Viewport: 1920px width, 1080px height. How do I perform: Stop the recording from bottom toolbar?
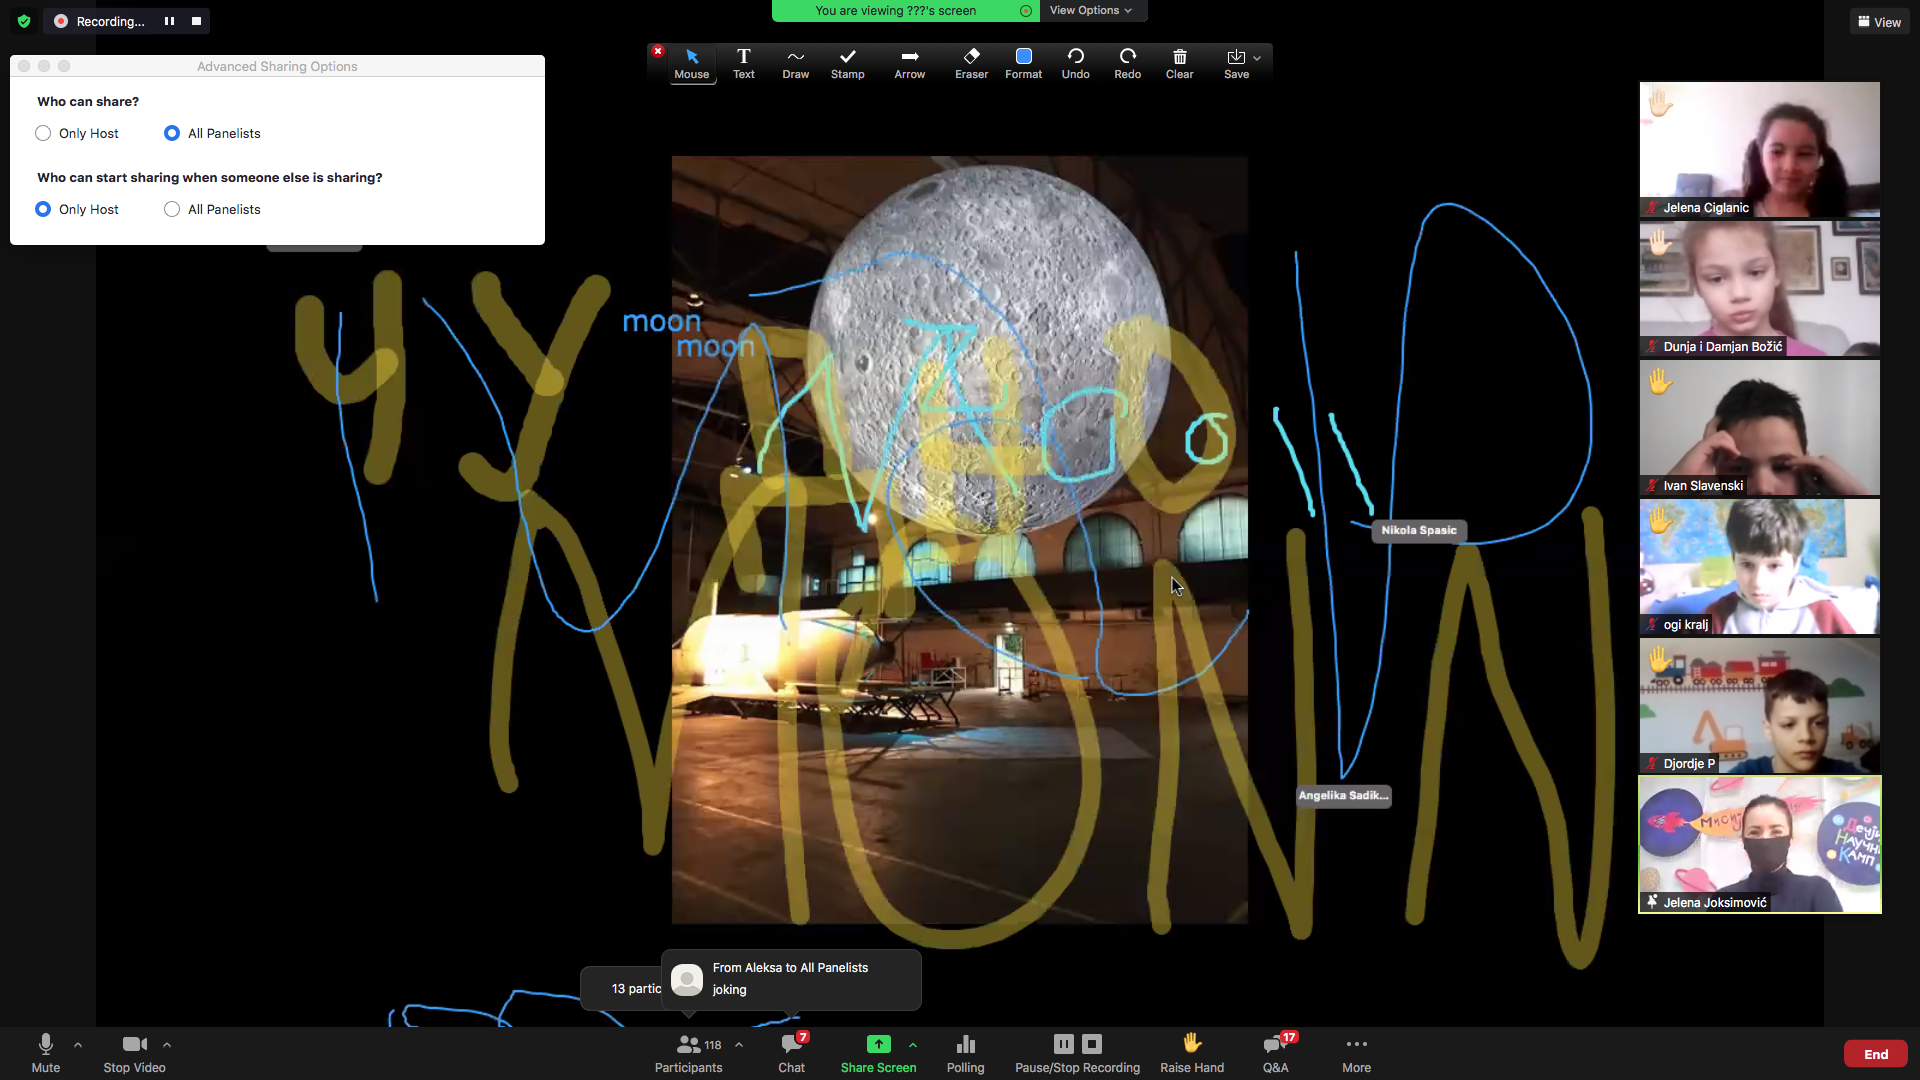(x=1092, y=1044)
